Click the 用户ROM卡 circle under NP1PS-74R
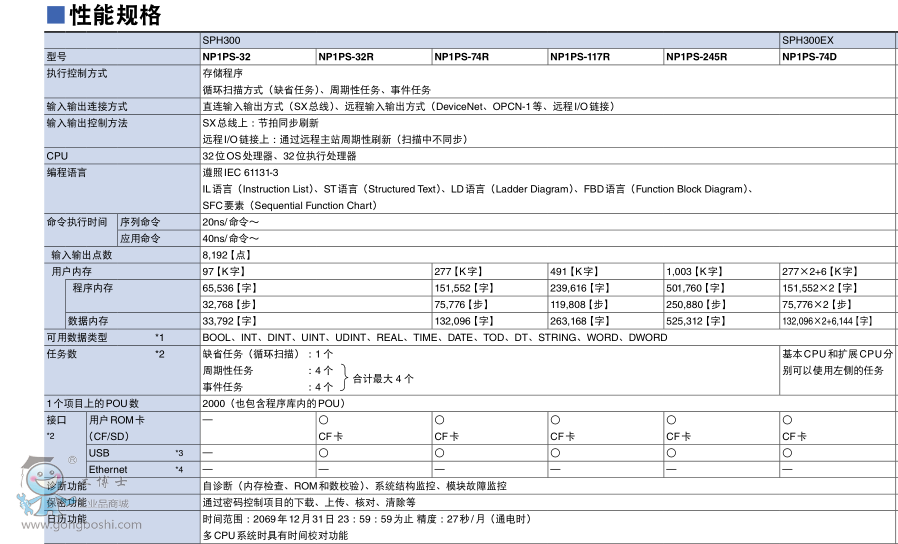 tap(439, 420)
